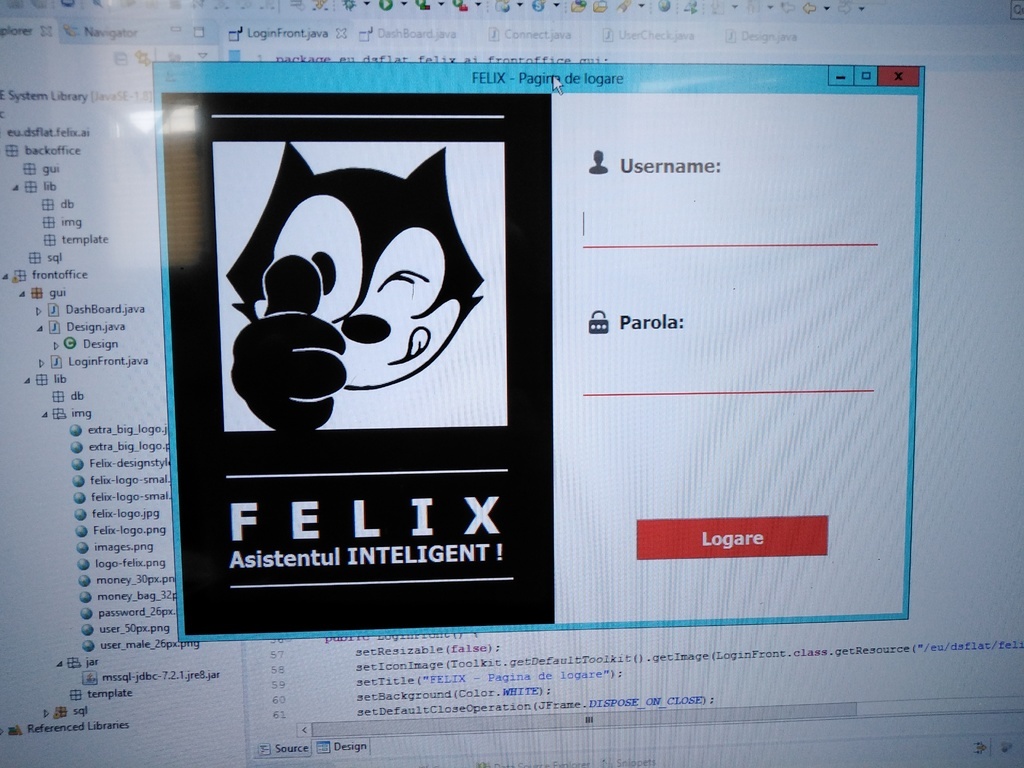Expand LoginFront.java in Package Explorer
Viewport: 1024px width, 768px height.
coord(42,362)
